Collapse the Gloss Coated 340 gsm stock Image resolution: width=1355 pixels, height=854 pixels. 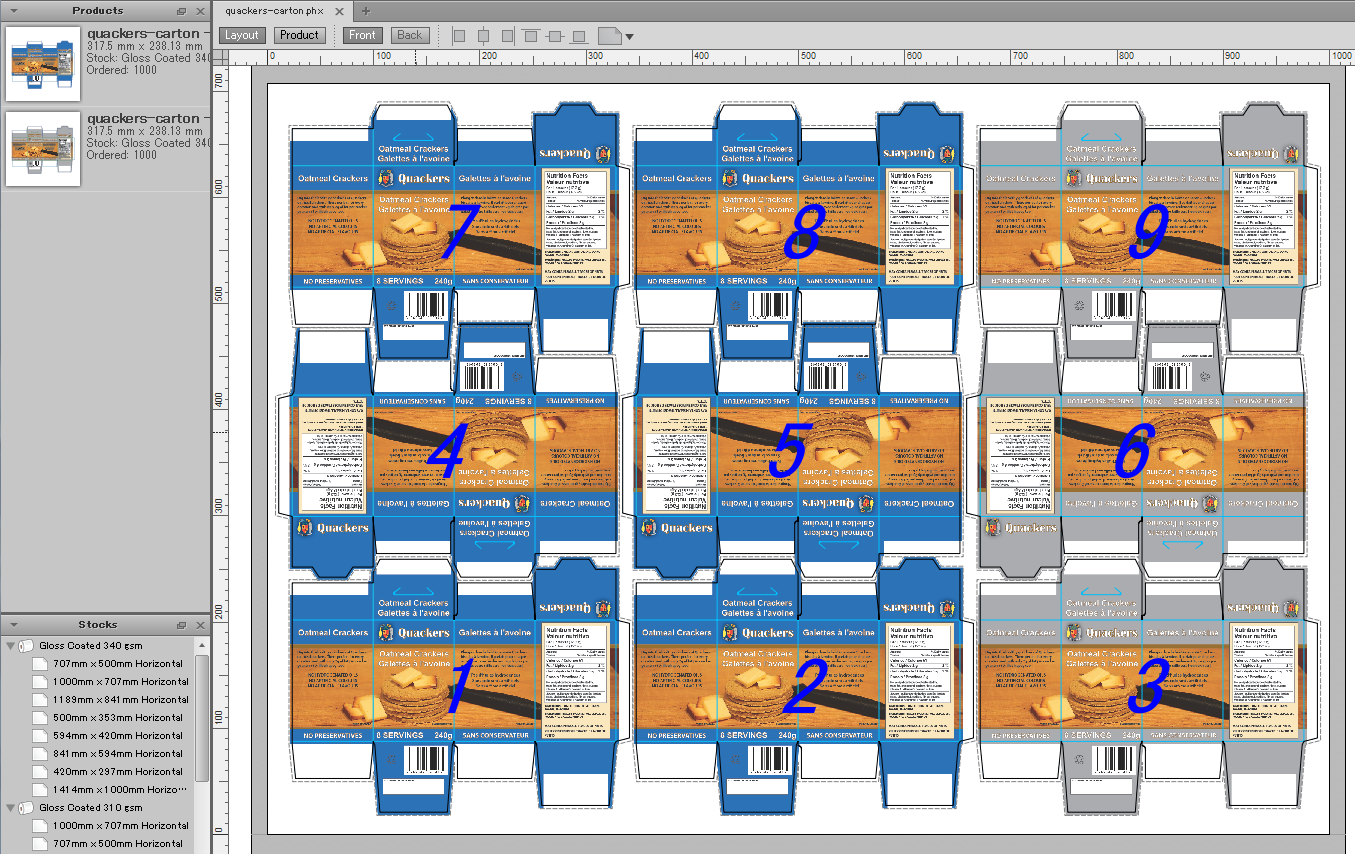click(11, 646)
